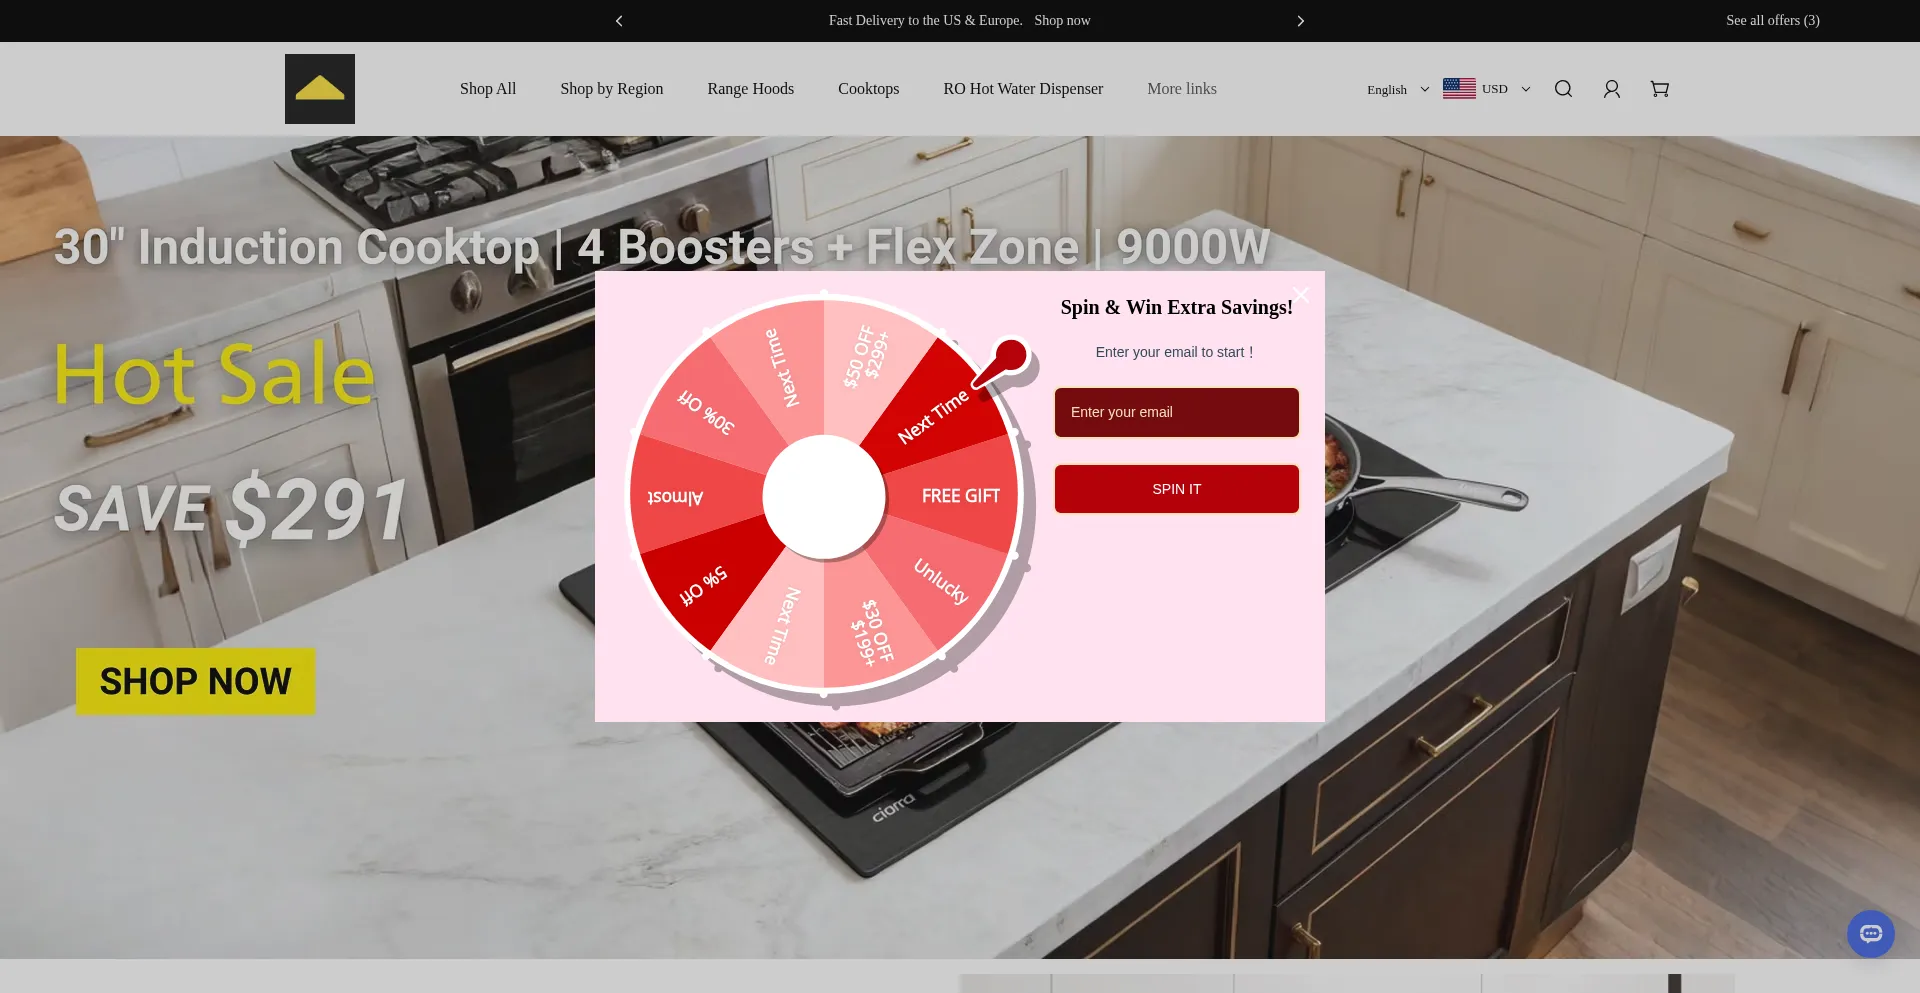This screenshot has height=993, width=1920.
Task: Open the Cooktops menu
Action: tap(868, 89)
